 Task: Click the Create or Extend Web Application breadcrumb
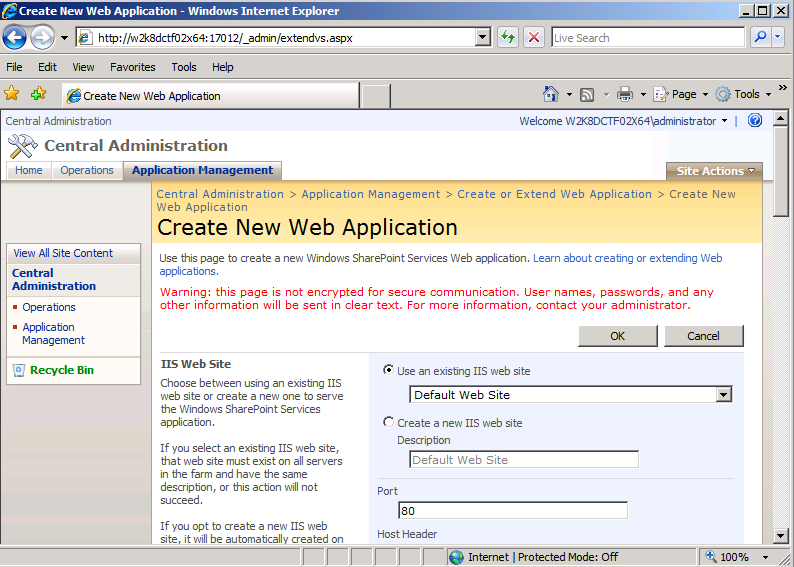[x=554, y=194]
